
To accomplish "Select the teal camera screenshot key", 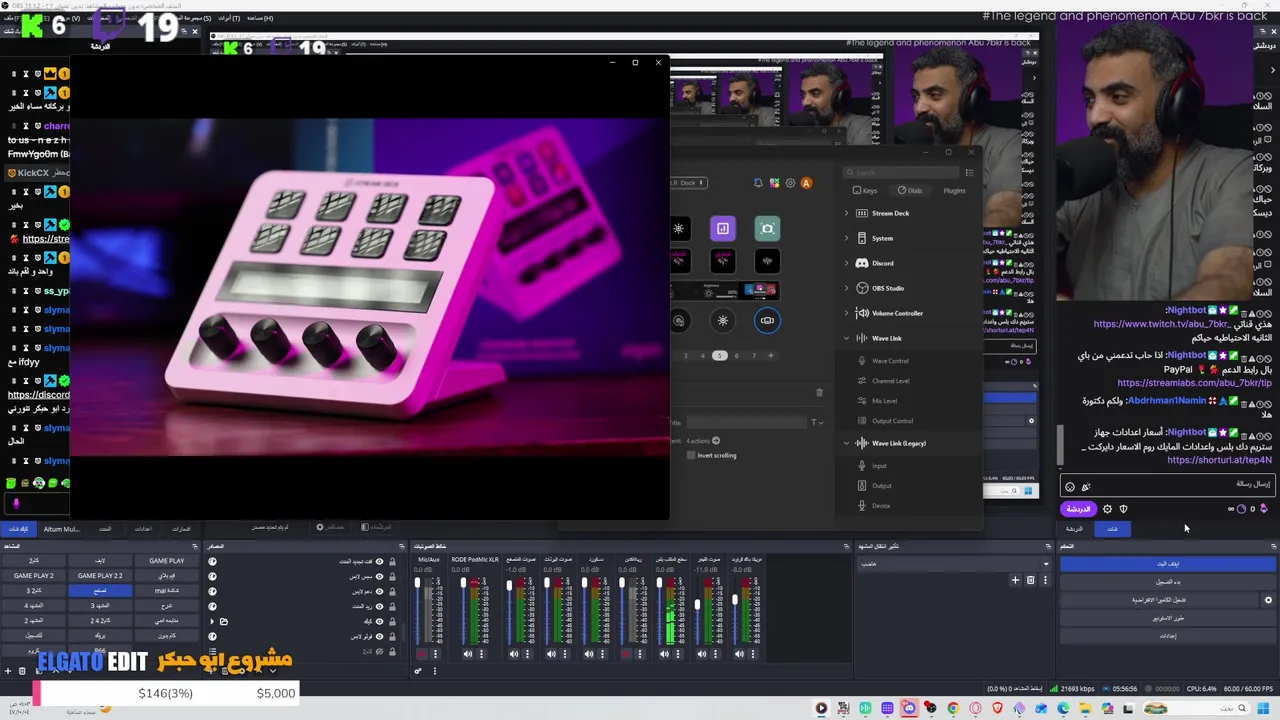I will [x=767, y=229].
